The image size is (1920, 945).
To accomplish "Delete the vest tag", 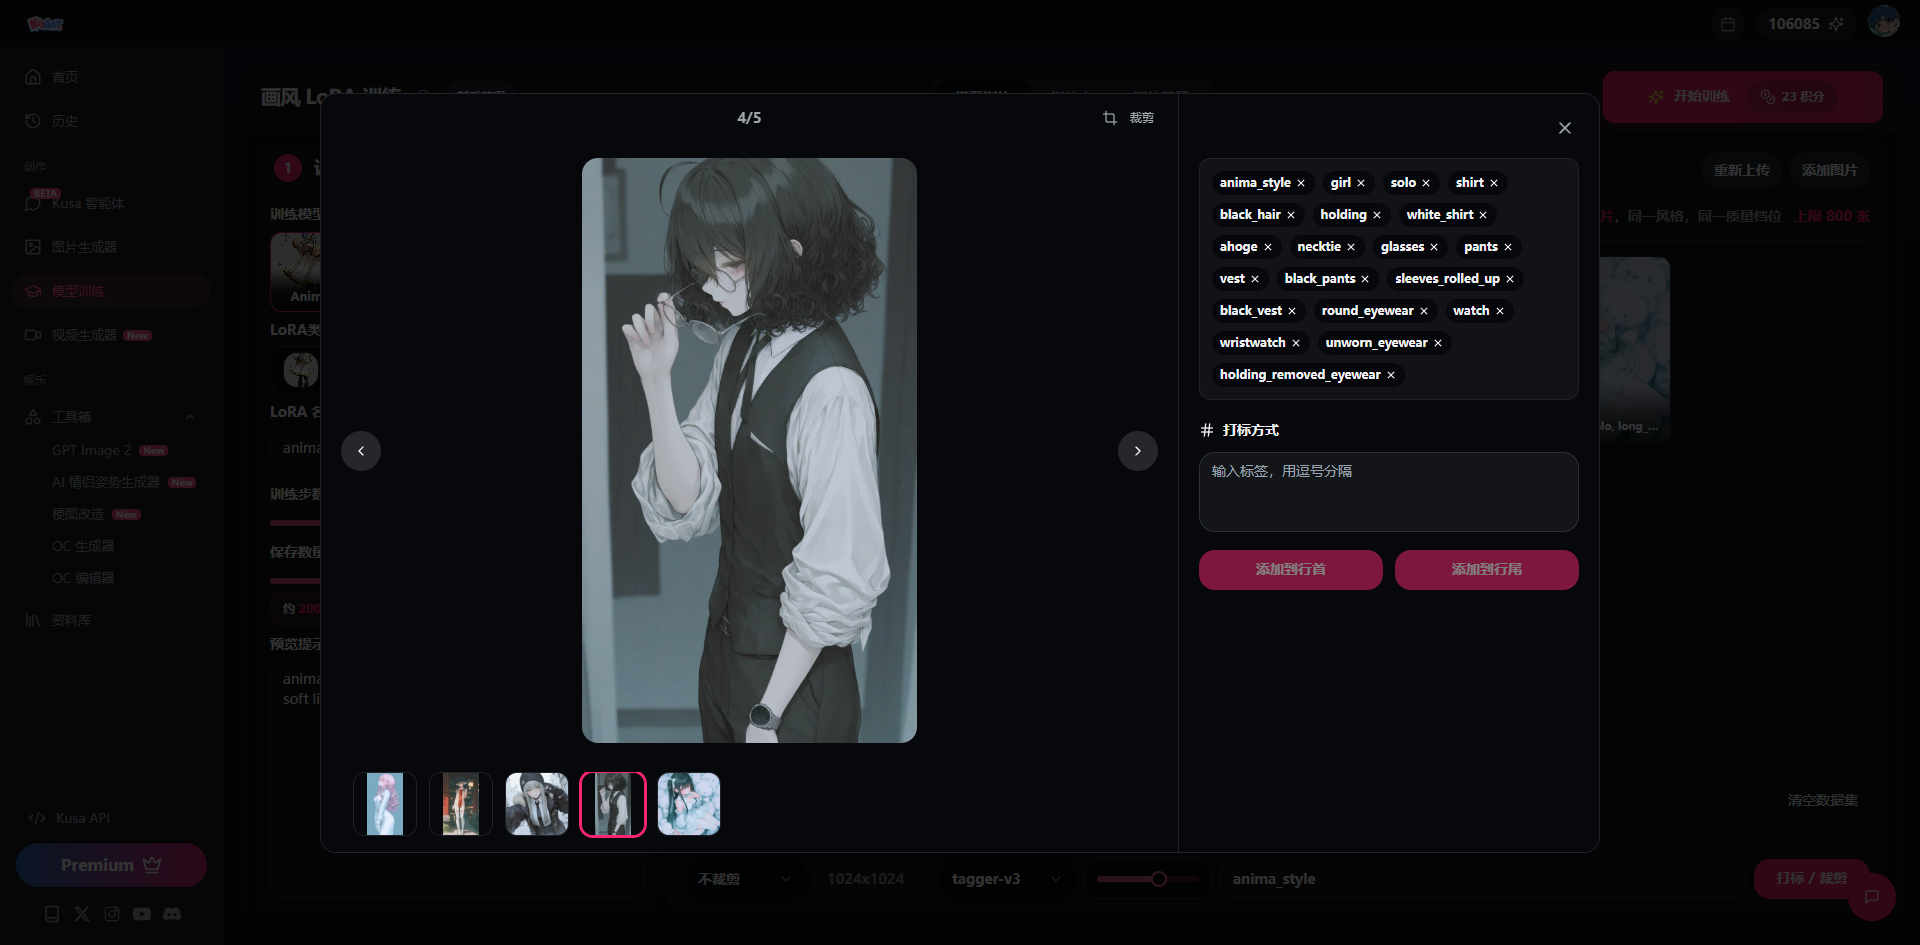I will tap(1255, 279).
